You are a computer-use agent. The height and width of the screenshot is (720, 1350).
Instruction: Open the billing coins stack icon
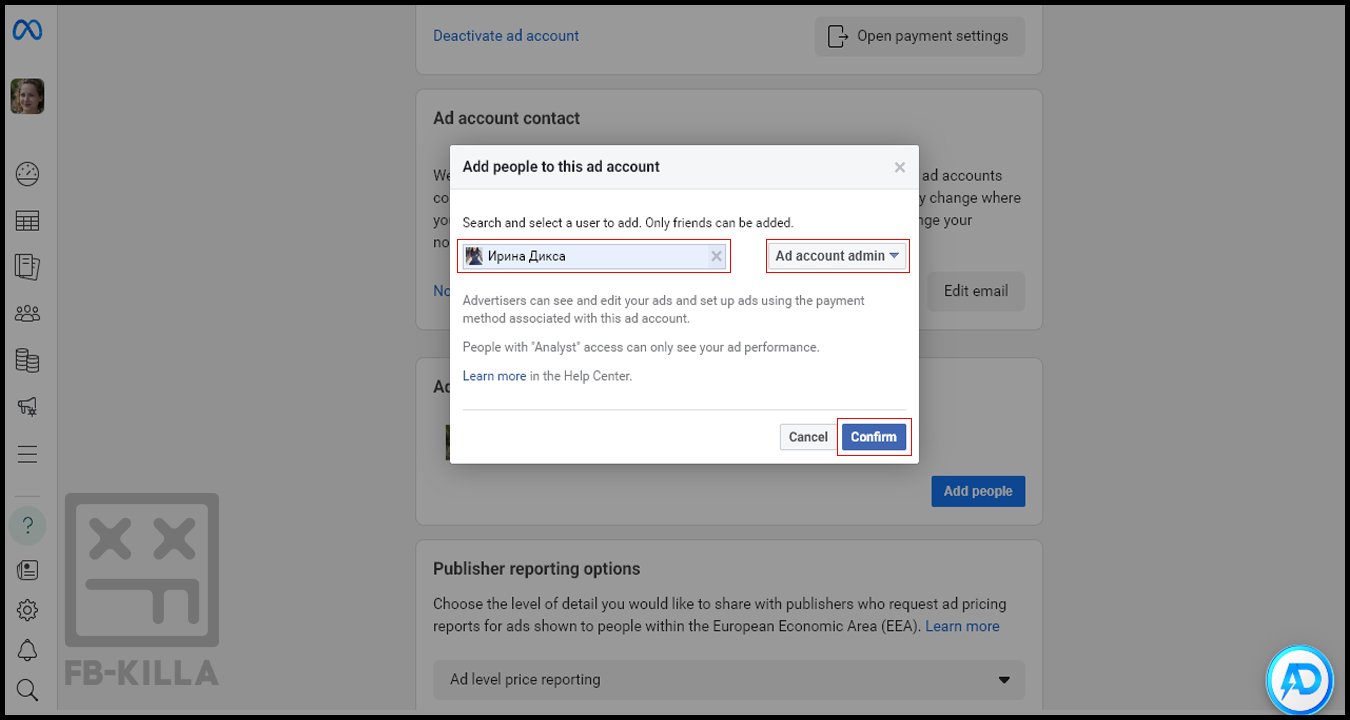[27, 360]
